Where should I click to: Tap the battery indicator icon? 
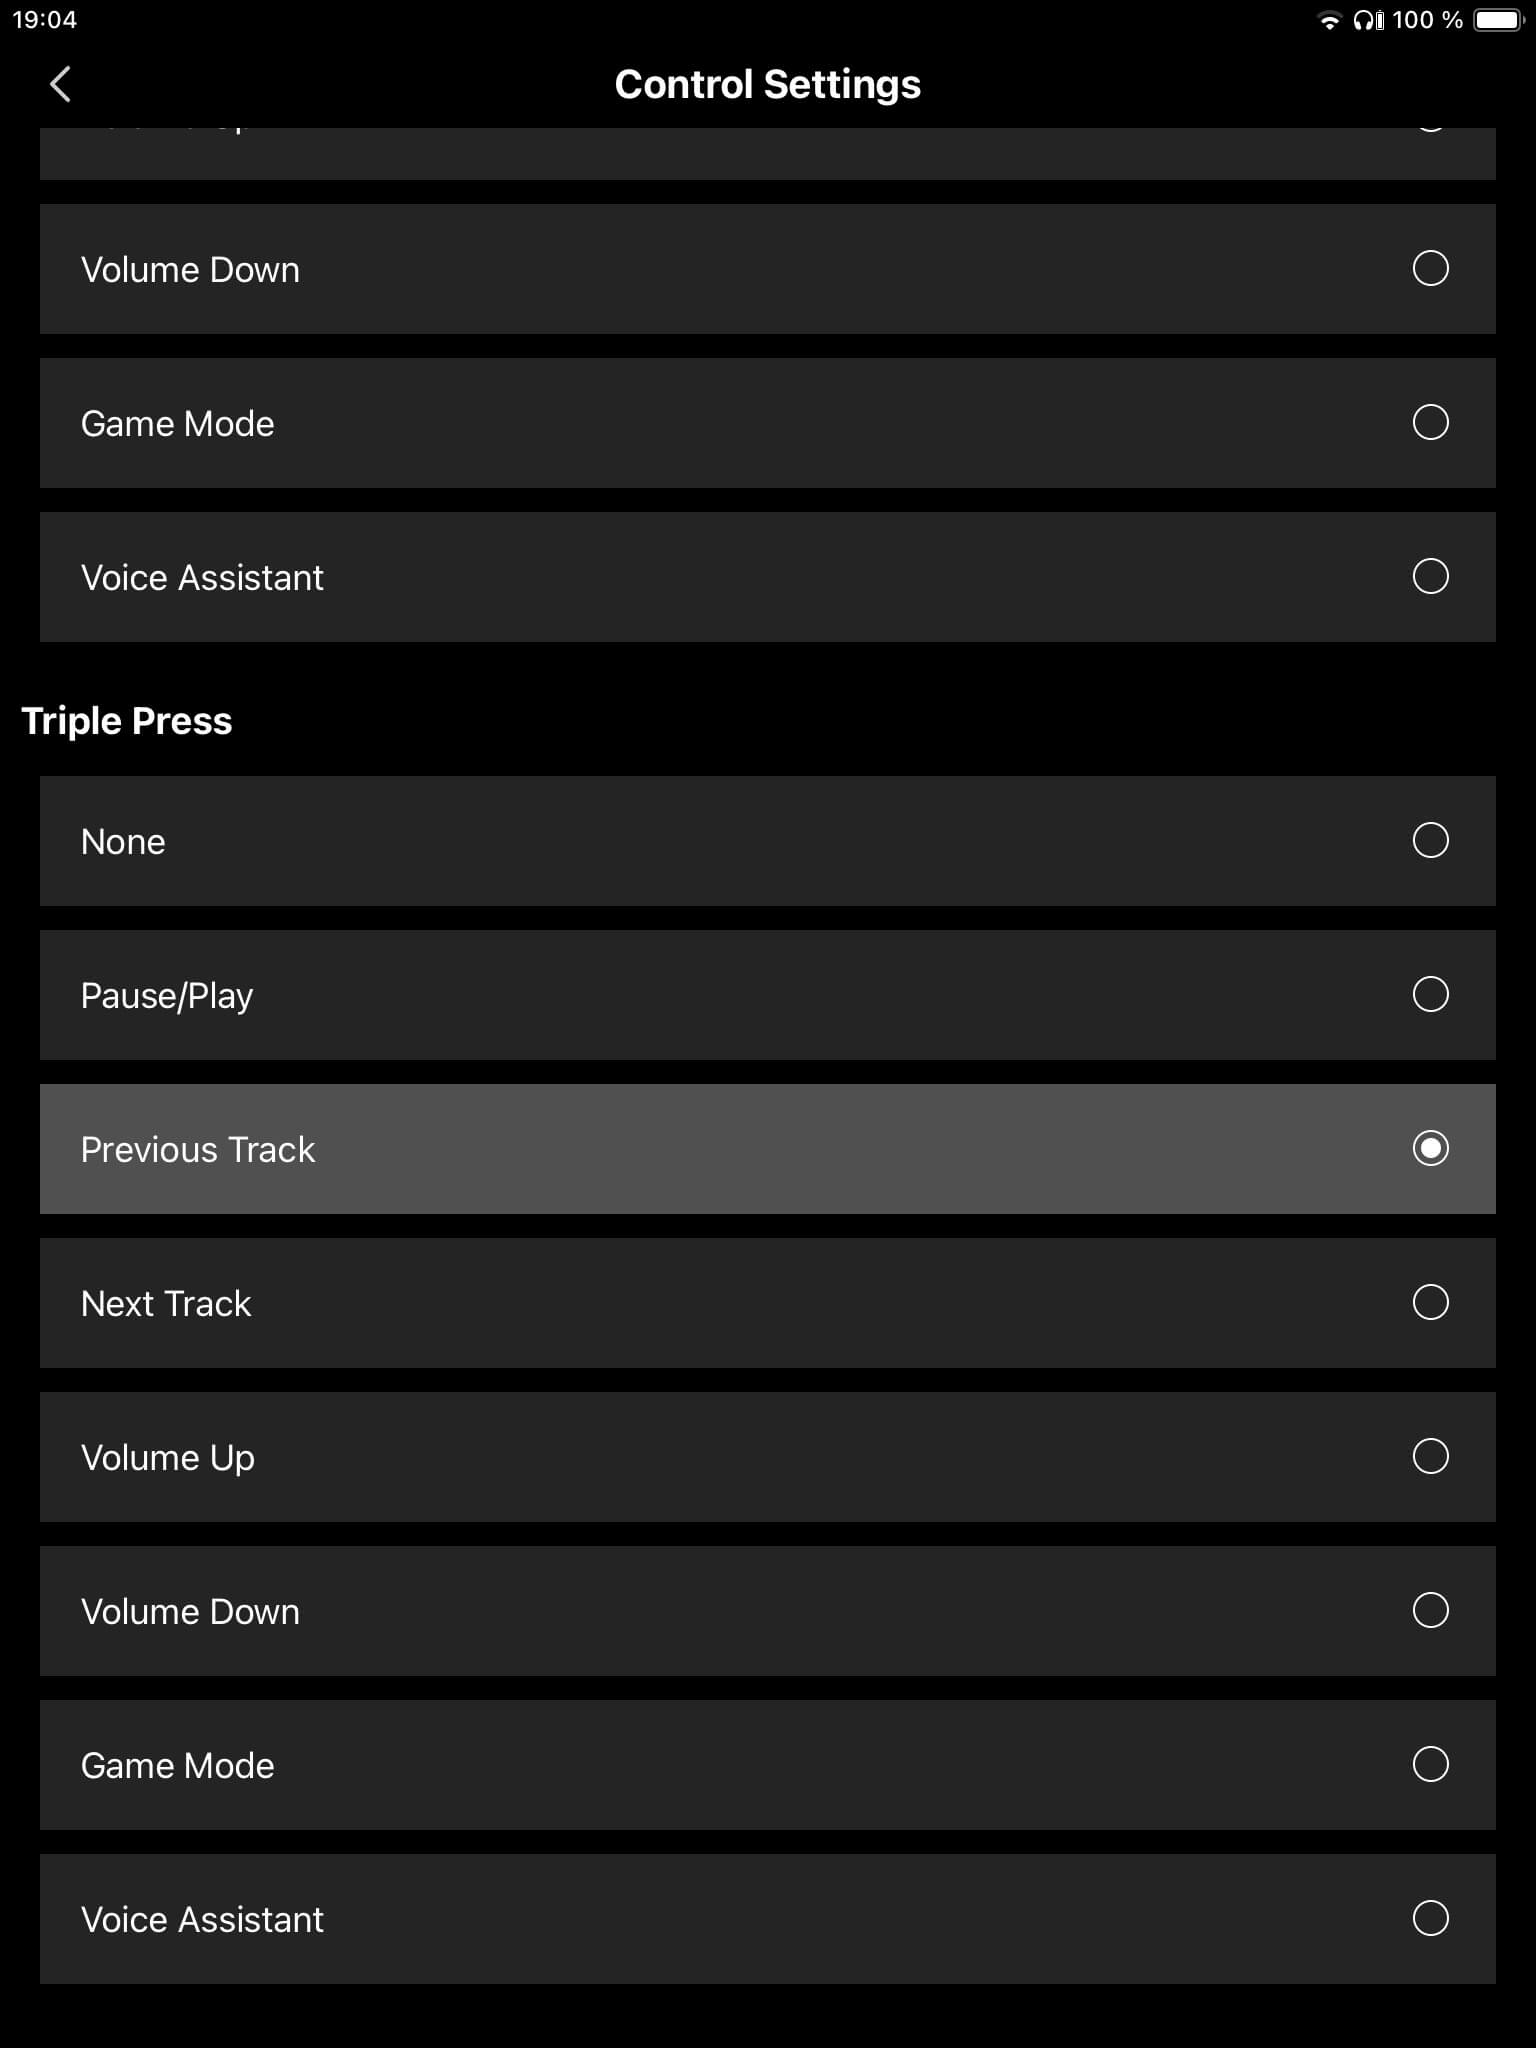click(1497, 21)
